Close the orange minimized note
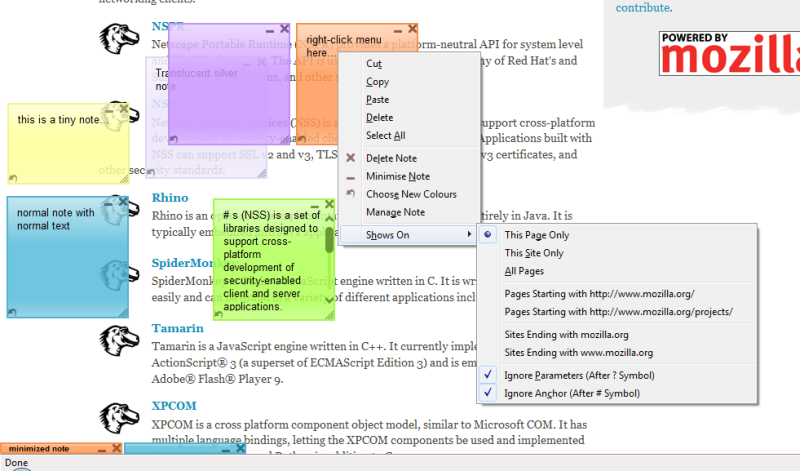The height and width of the screenshot is (471, 800). pos(116,448)
